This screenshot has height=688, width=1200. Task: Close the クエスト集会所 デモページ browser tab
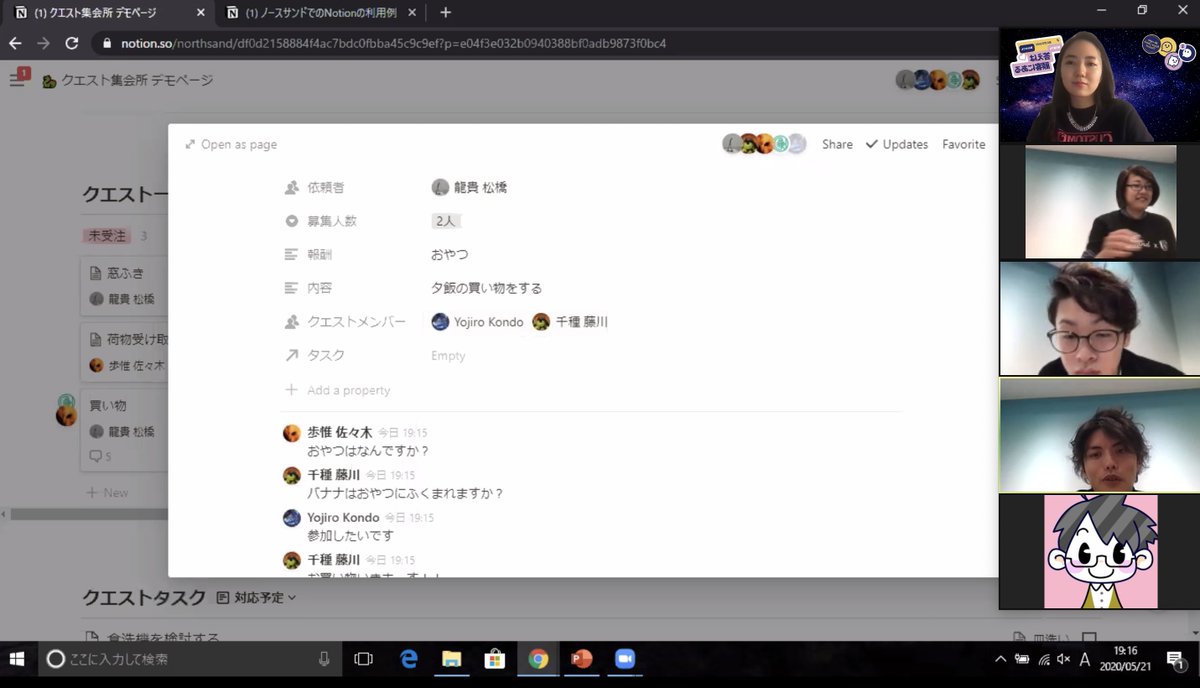tap(200, 13)
